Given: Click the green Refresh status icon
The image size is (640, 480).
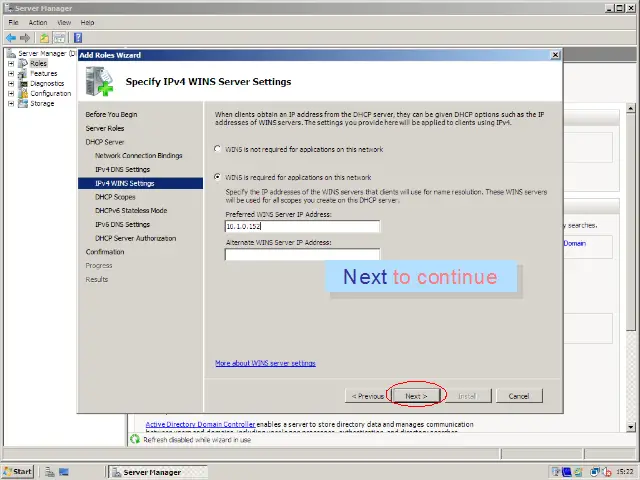Looking at the screenshot, I should pos(136,440).
